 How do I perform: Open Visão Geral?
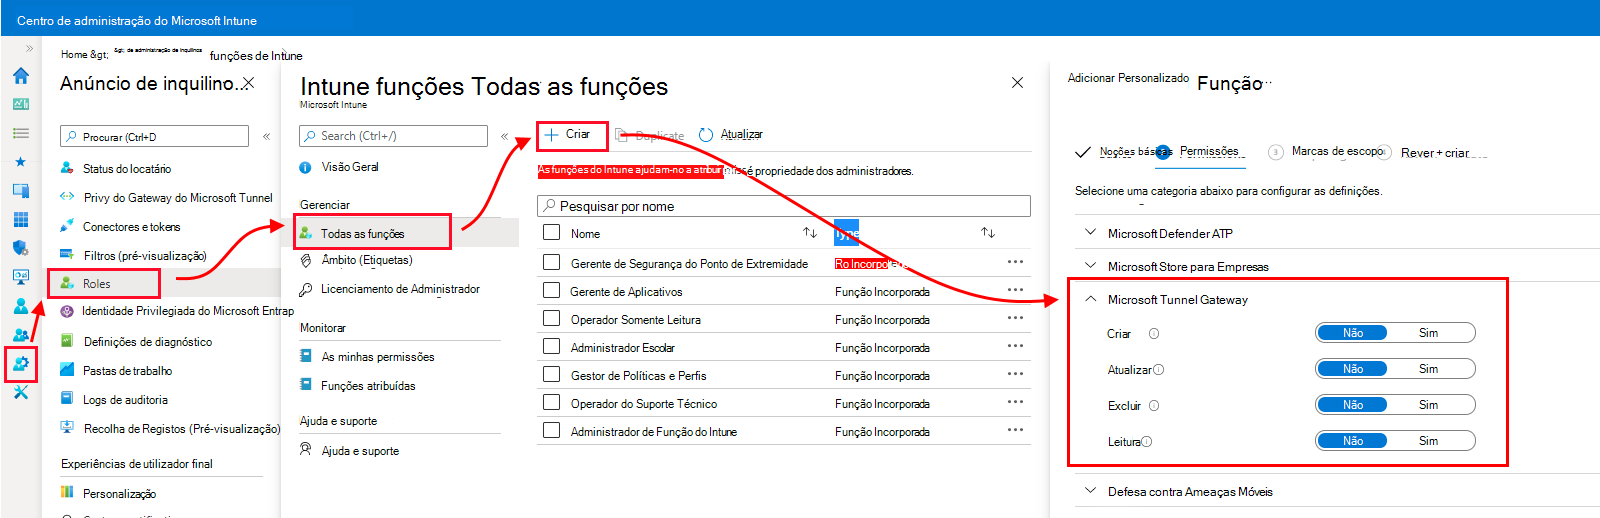(350, 167)
